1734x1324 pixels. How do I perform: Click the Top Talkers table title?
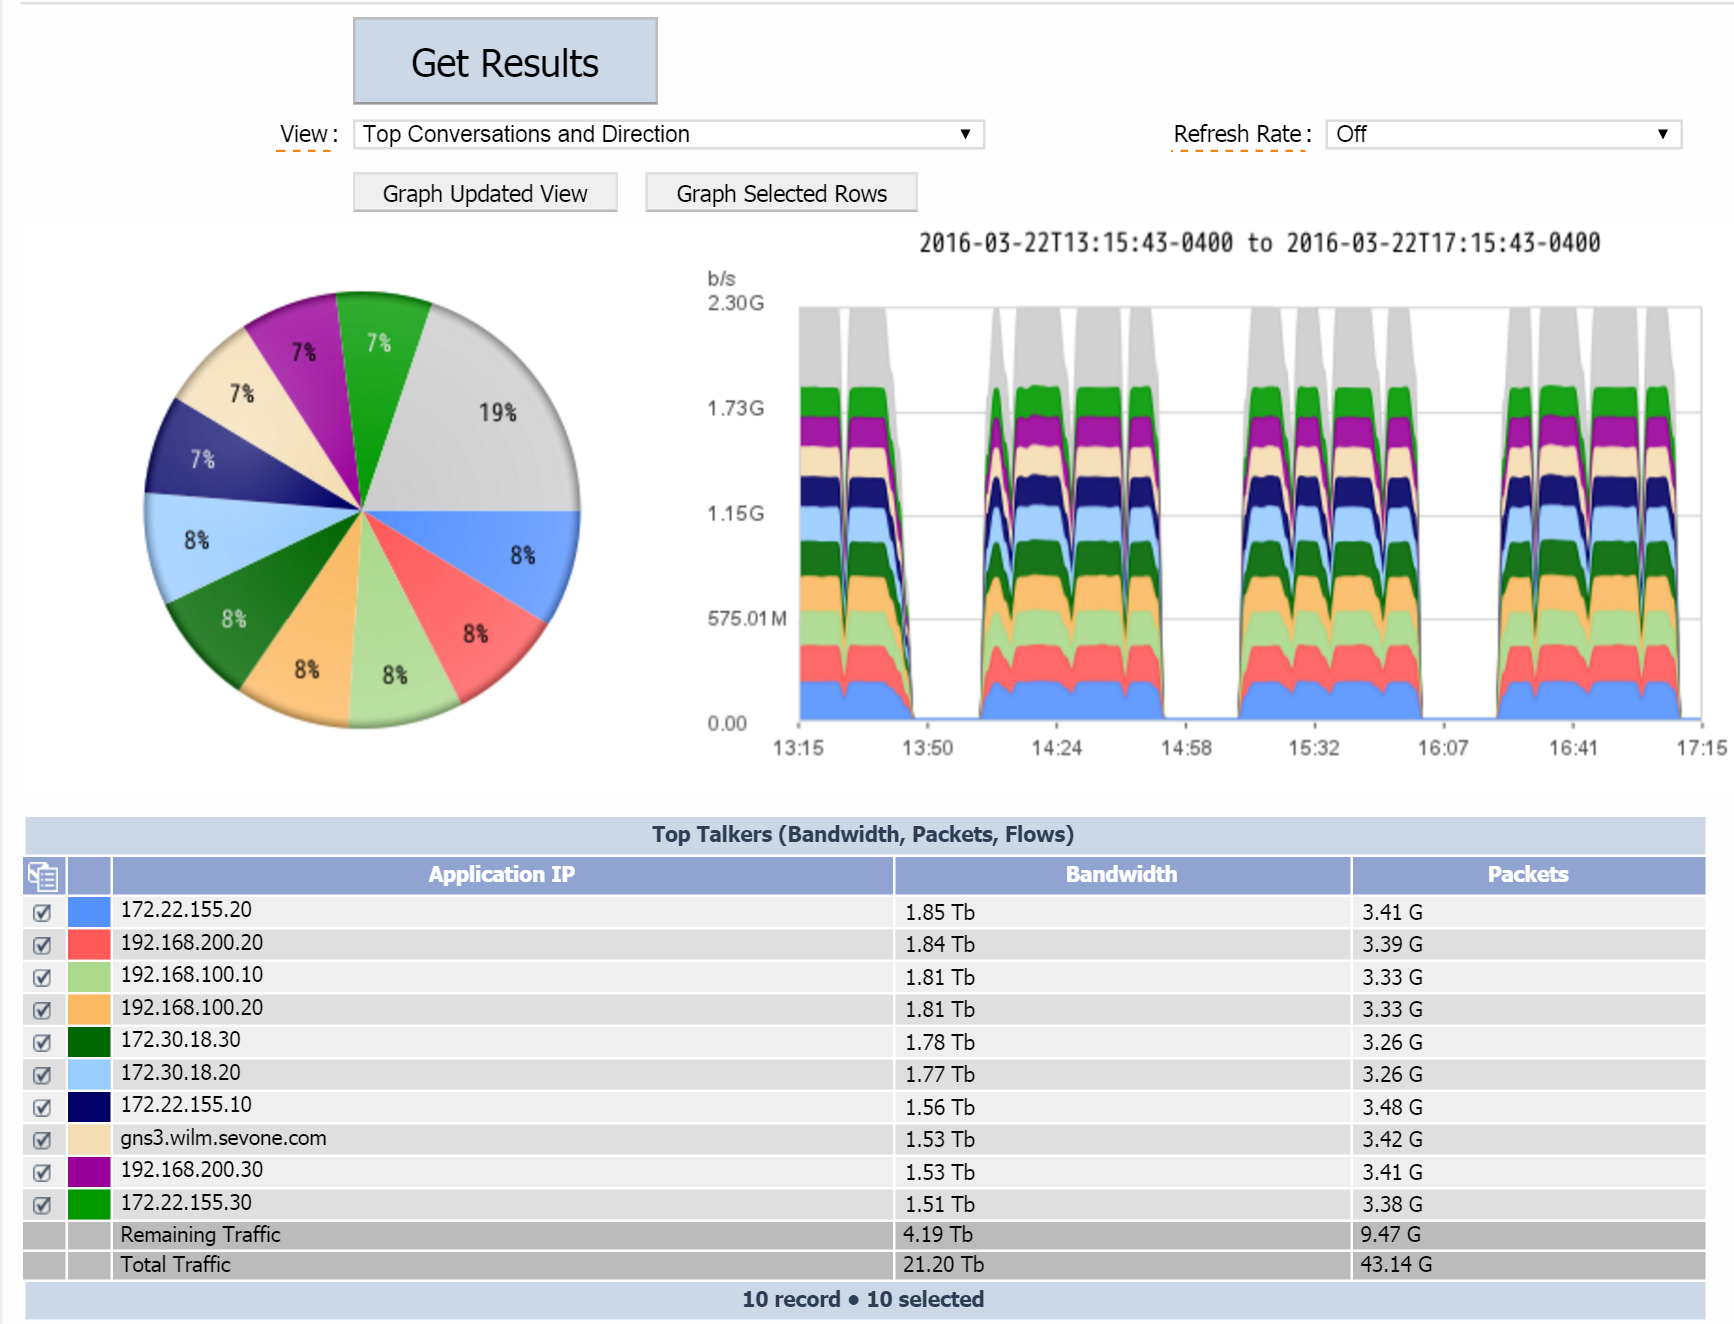click(863, 835)
